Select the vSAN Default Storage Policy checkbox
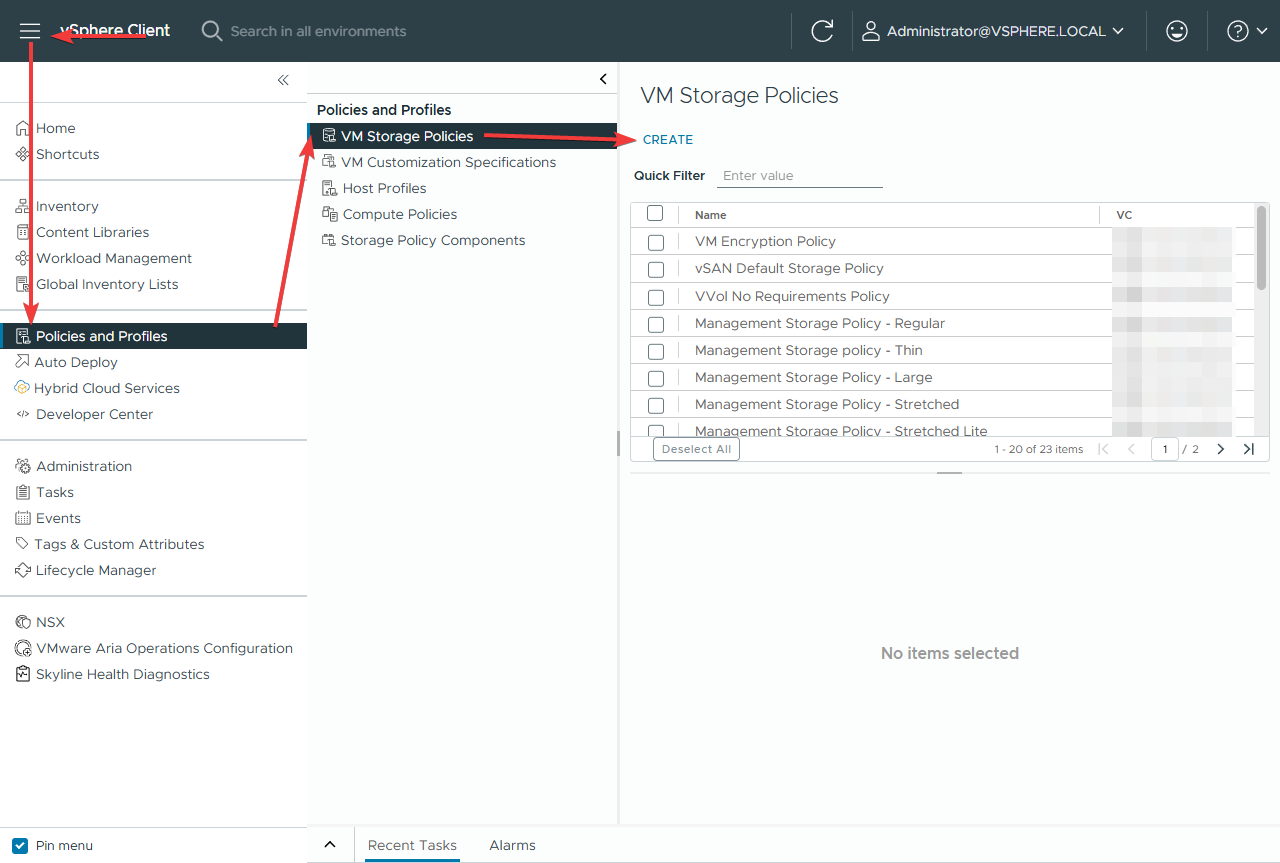This screenshot has height=863, width=1280. 656,269
